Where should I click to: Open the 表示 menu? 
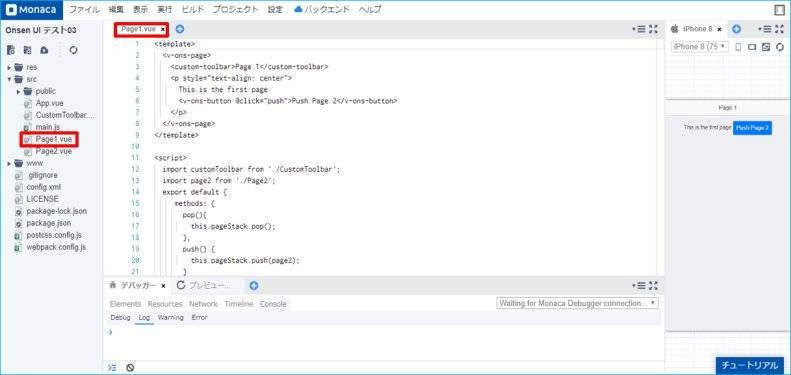140,10
